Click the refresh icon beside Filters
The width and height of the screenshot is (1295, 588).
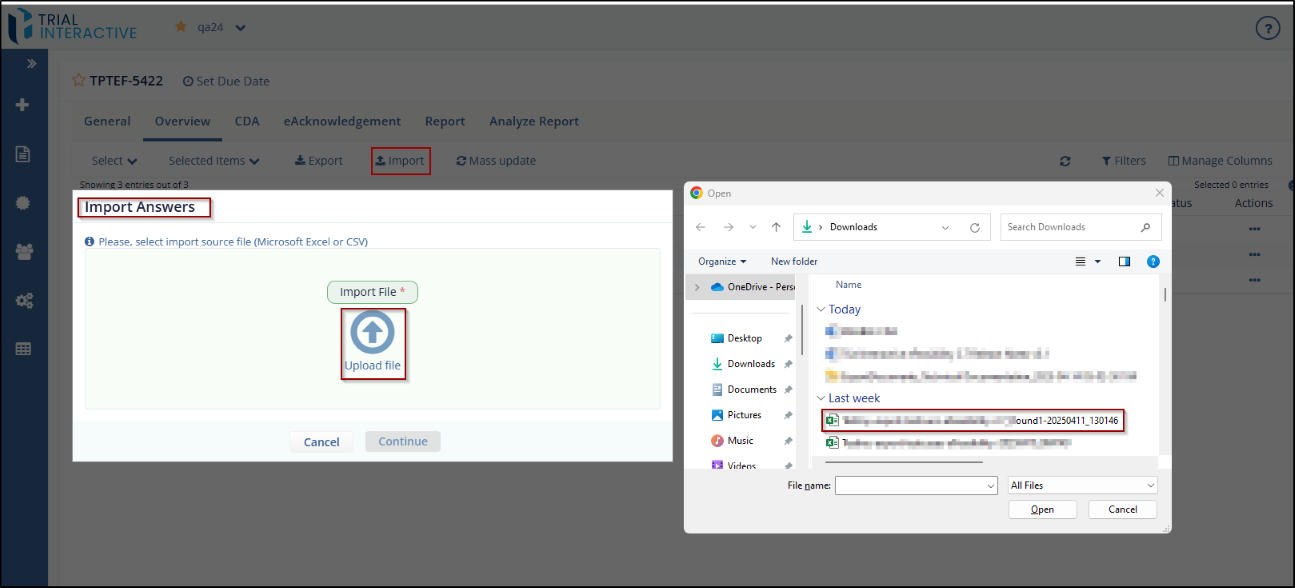click(1065, 161)
